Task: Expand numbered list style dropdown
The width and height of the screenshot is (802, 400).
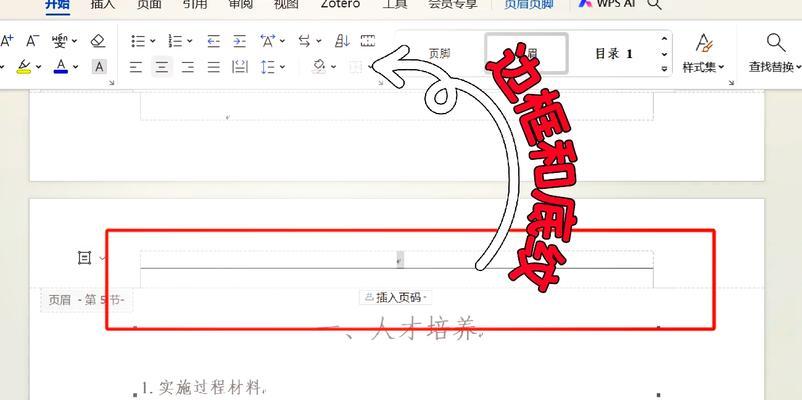Action: tap(190, 41)
